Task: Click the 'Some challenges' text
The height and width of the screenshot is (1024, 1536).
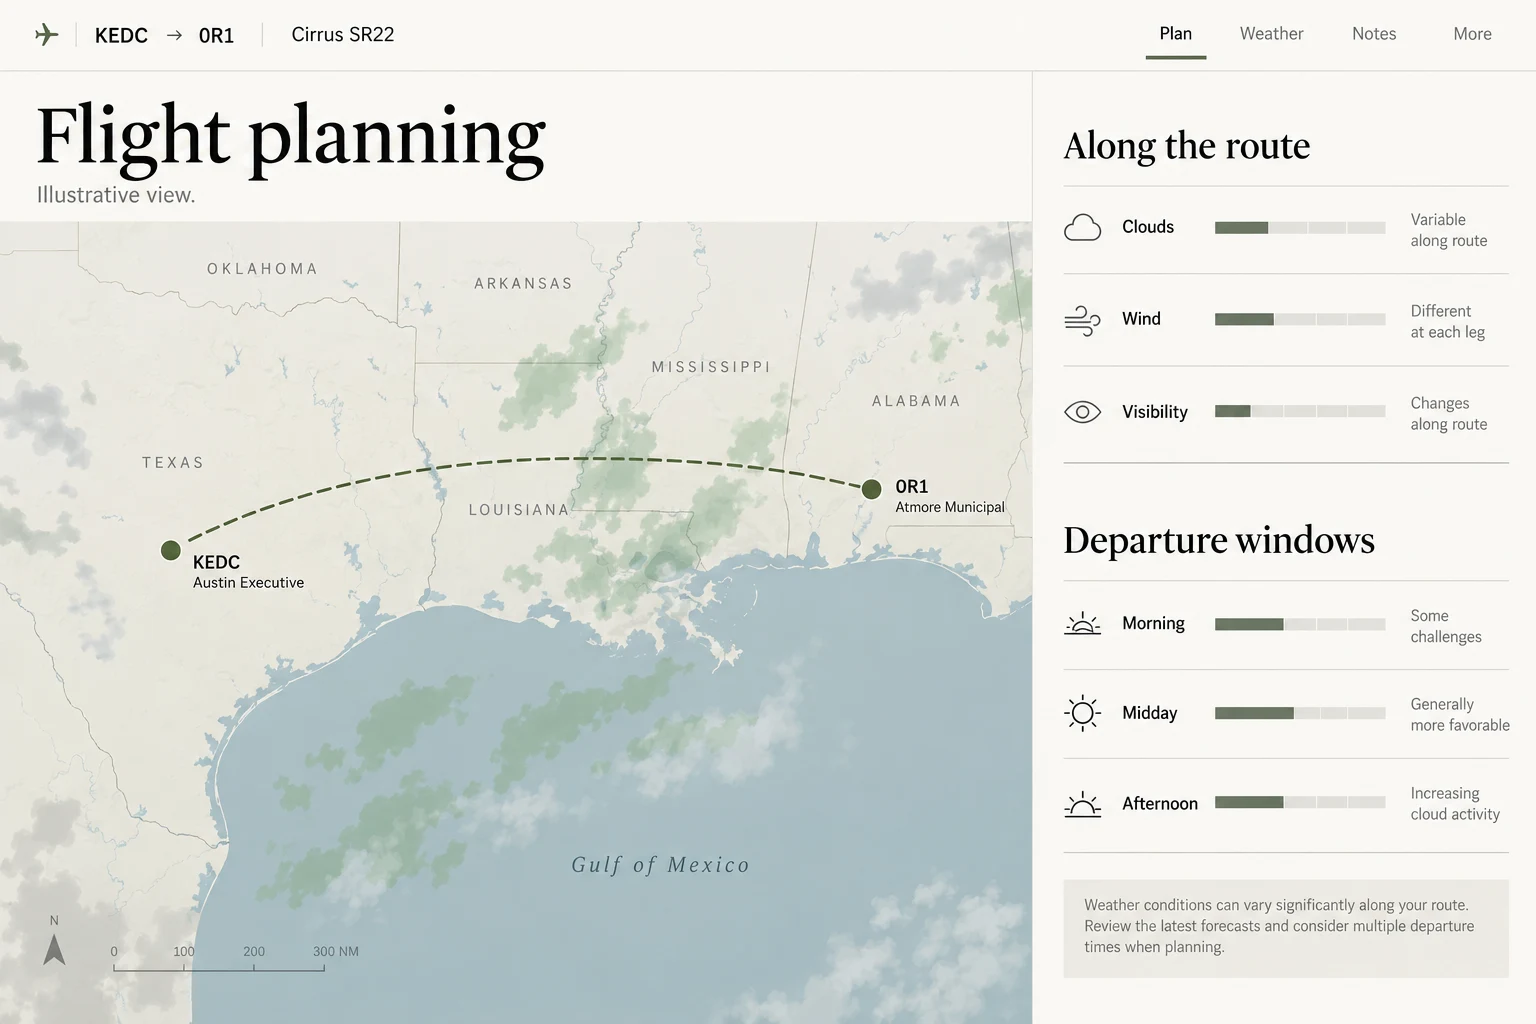Action: (1446, 626)
